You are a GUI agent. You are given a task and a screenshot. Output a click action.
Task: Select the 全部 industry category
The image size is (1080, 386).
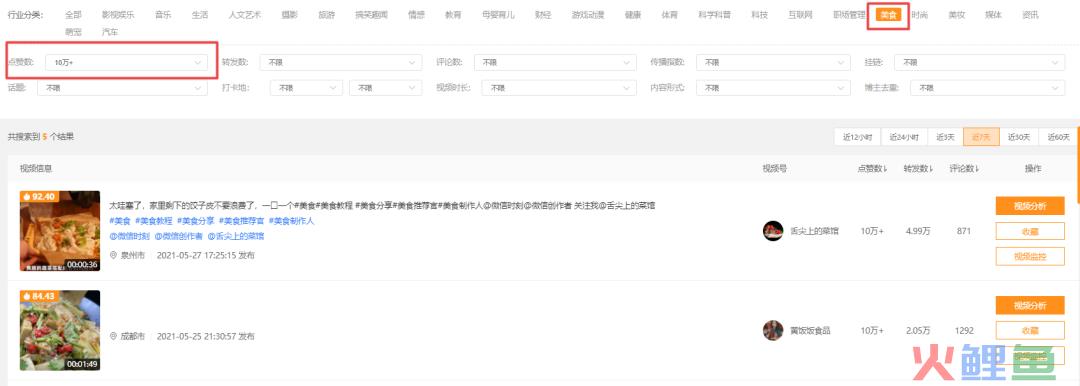(x=72, y=14)
